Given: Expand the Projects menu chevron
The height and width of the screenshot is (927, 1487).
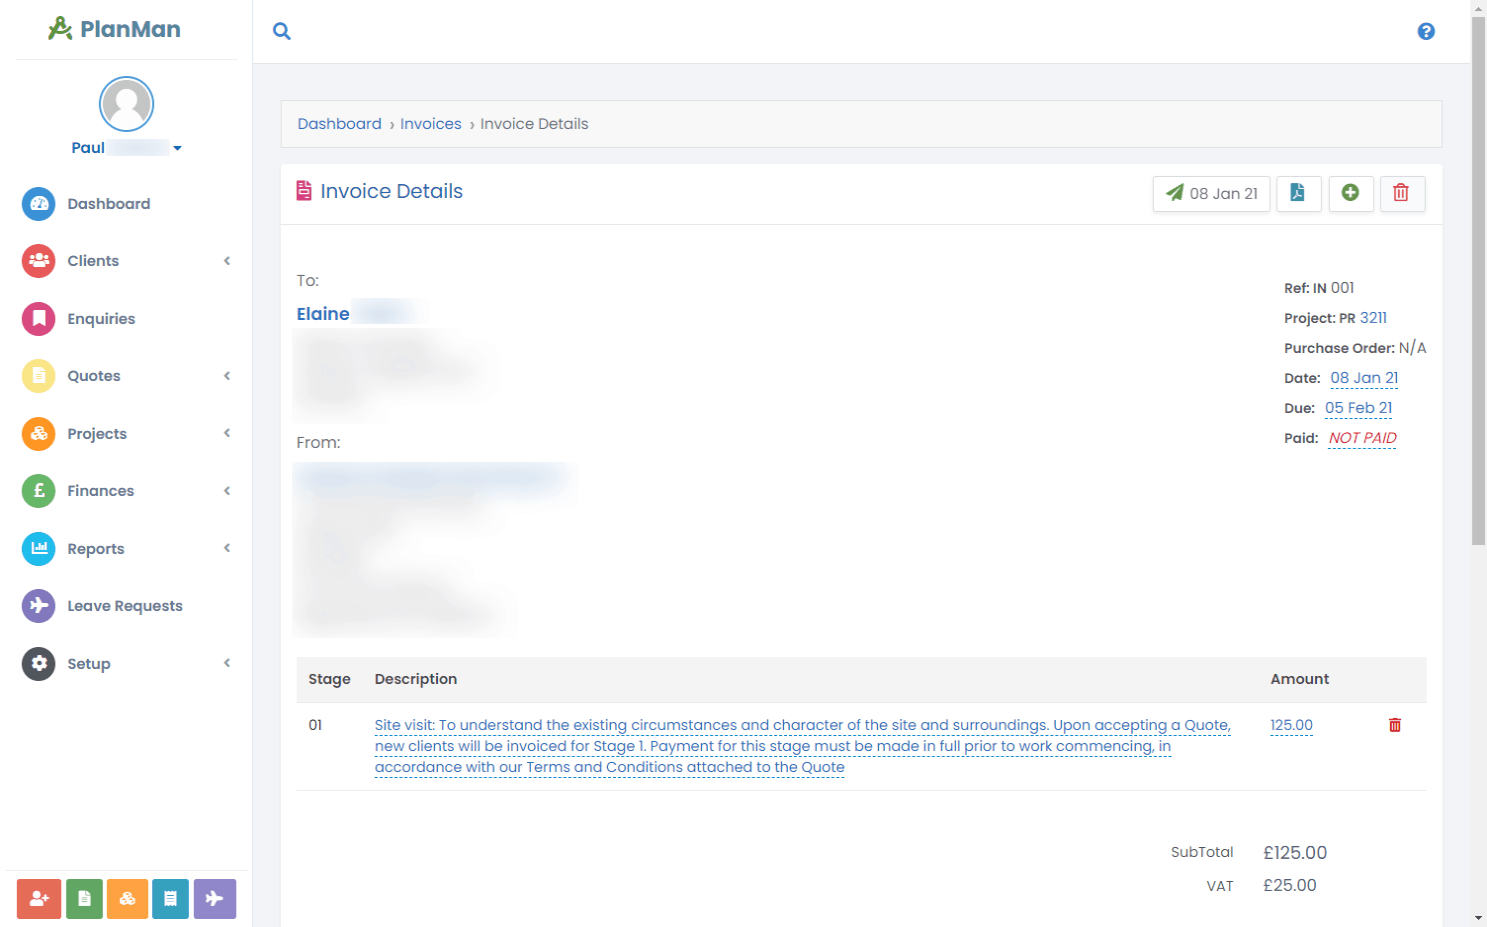Looking at the screenshot, I should pos(227,433).
